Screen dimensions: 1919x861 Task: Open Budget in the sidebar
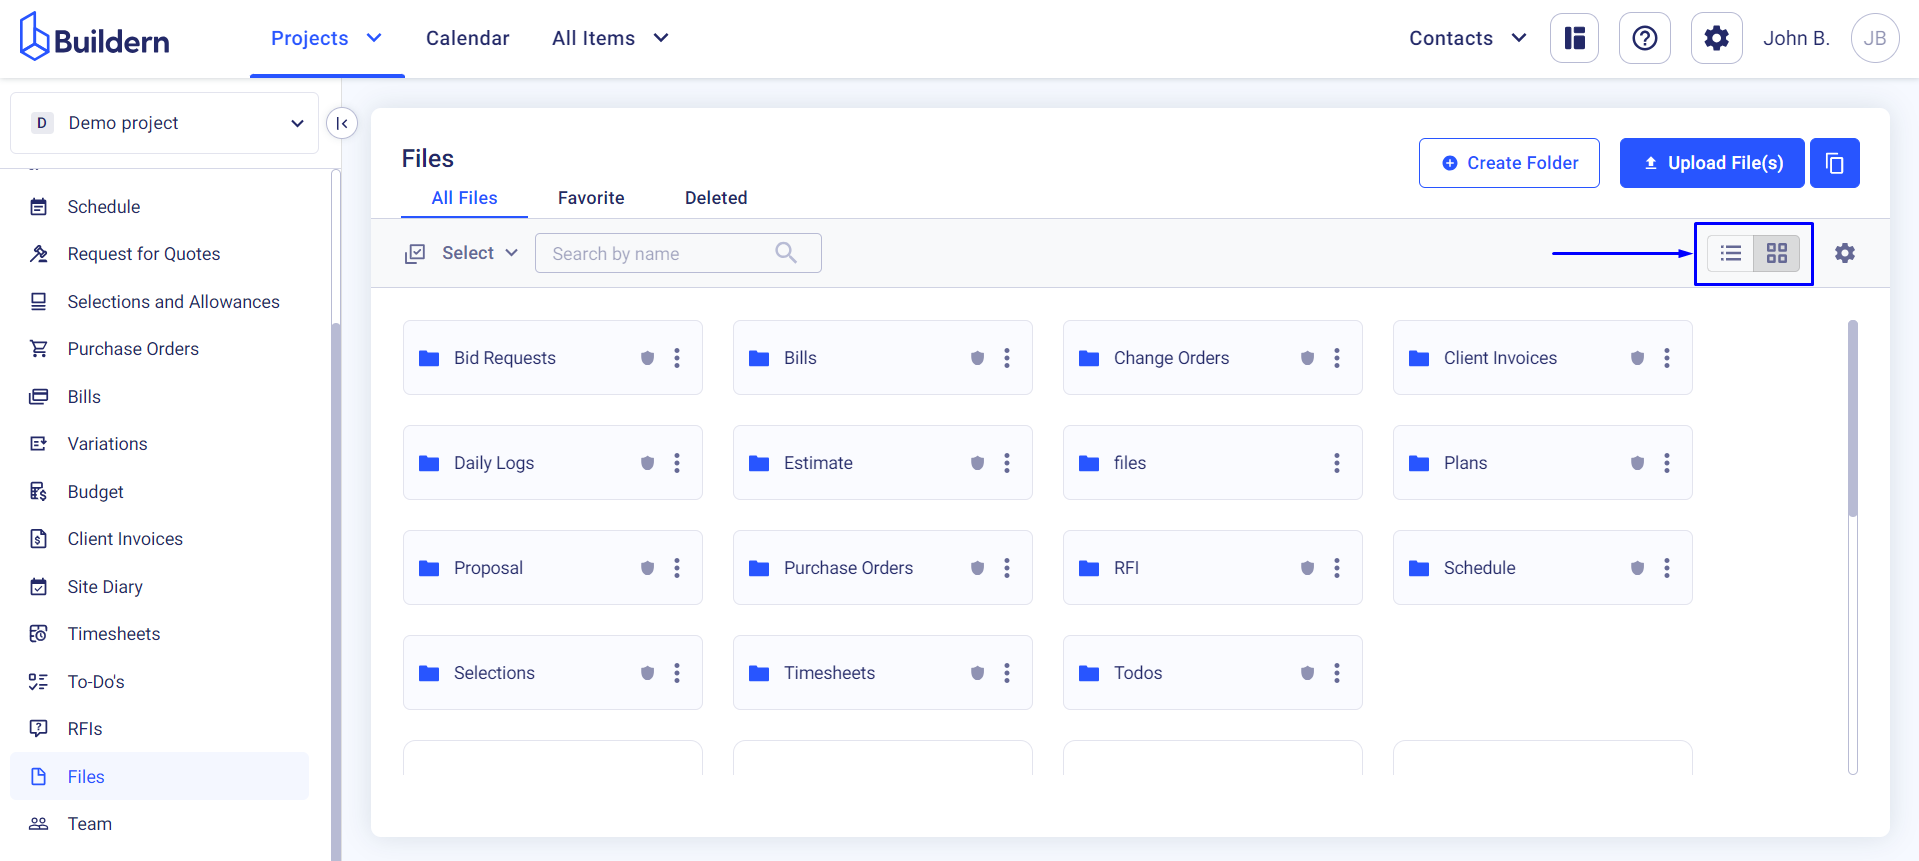coord(160,492)
